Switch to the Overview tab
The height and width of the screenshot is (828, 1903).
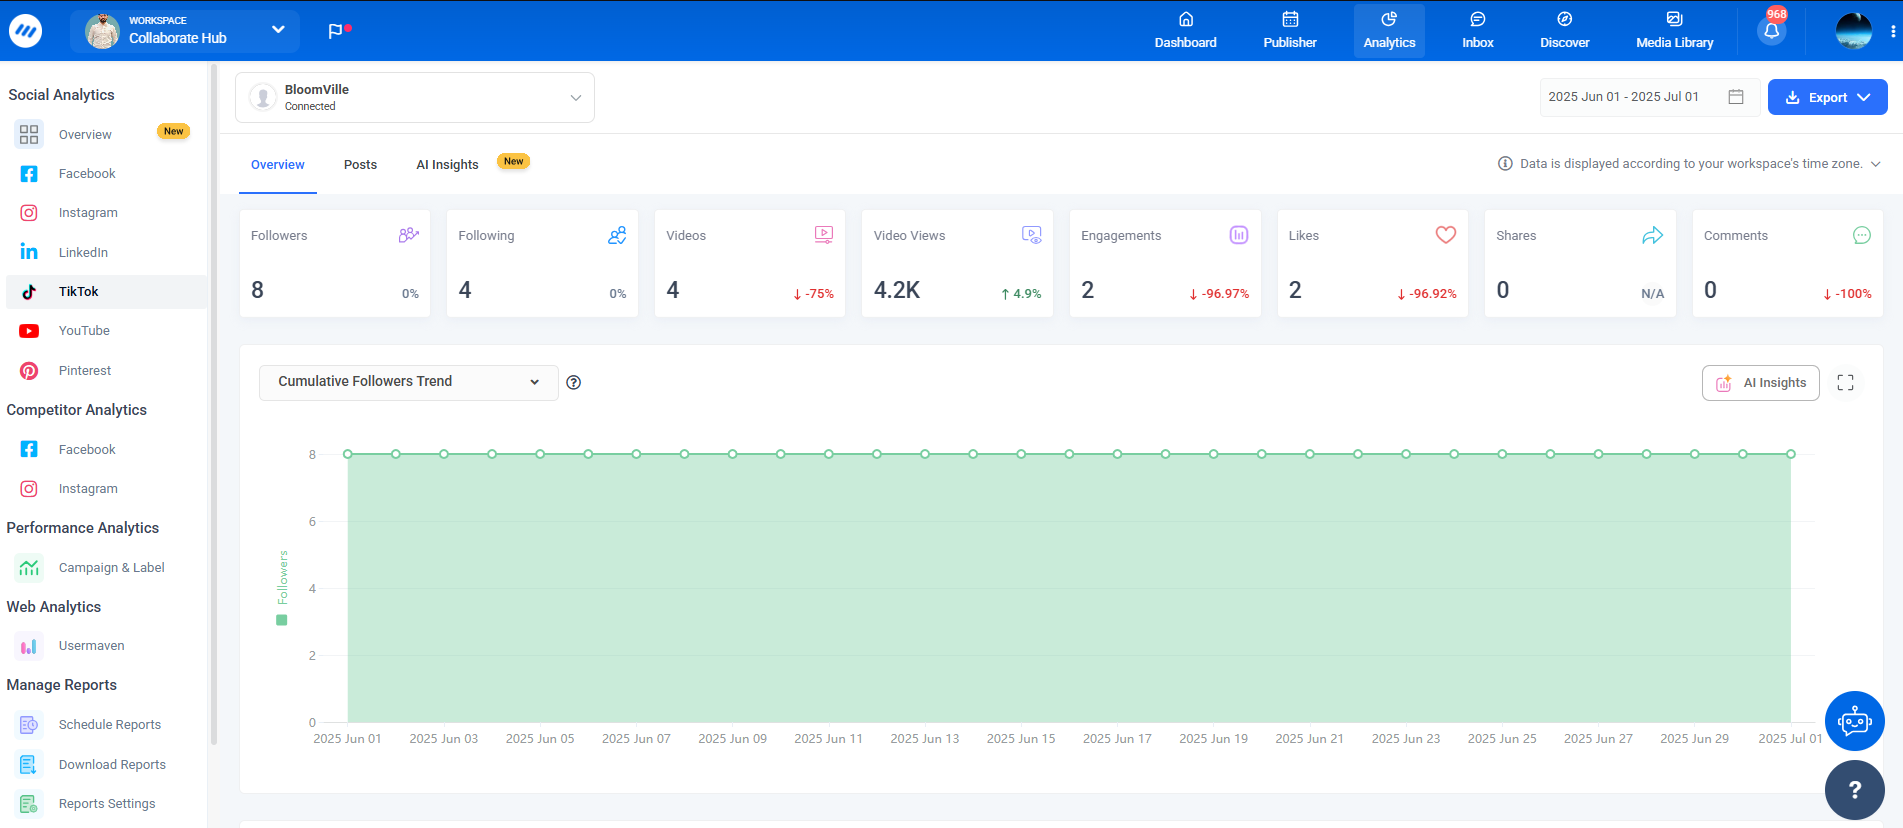(278, 165)
